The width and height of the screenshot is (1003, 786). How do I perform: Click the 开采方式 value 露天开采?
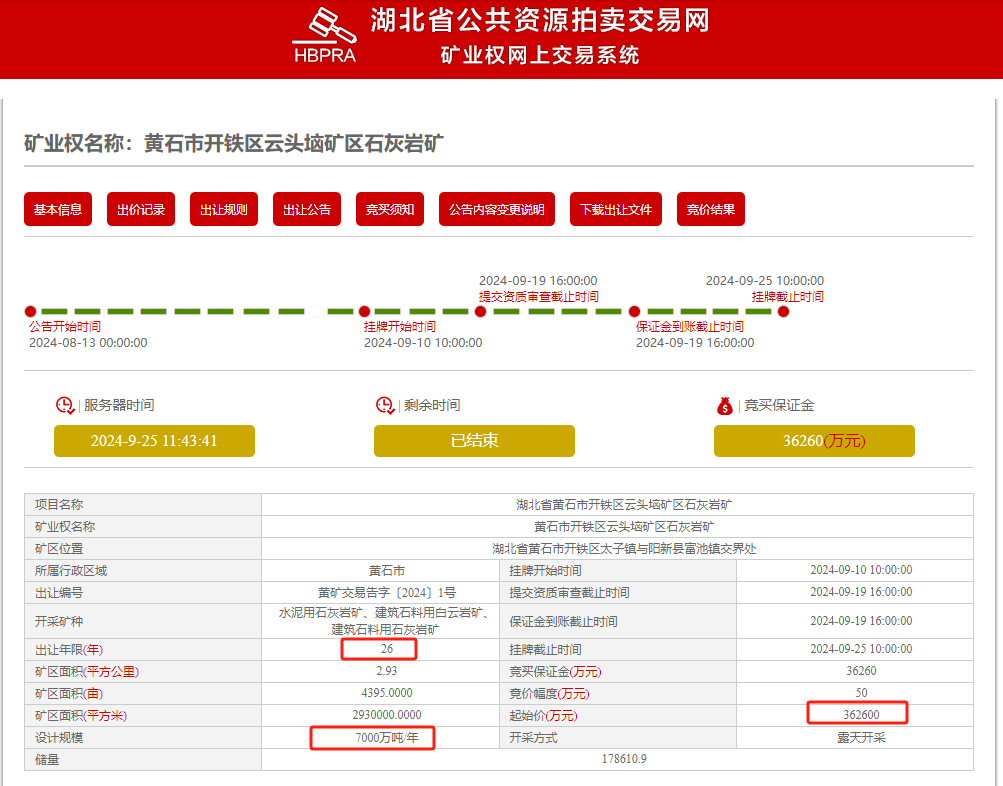coord(861,737)
